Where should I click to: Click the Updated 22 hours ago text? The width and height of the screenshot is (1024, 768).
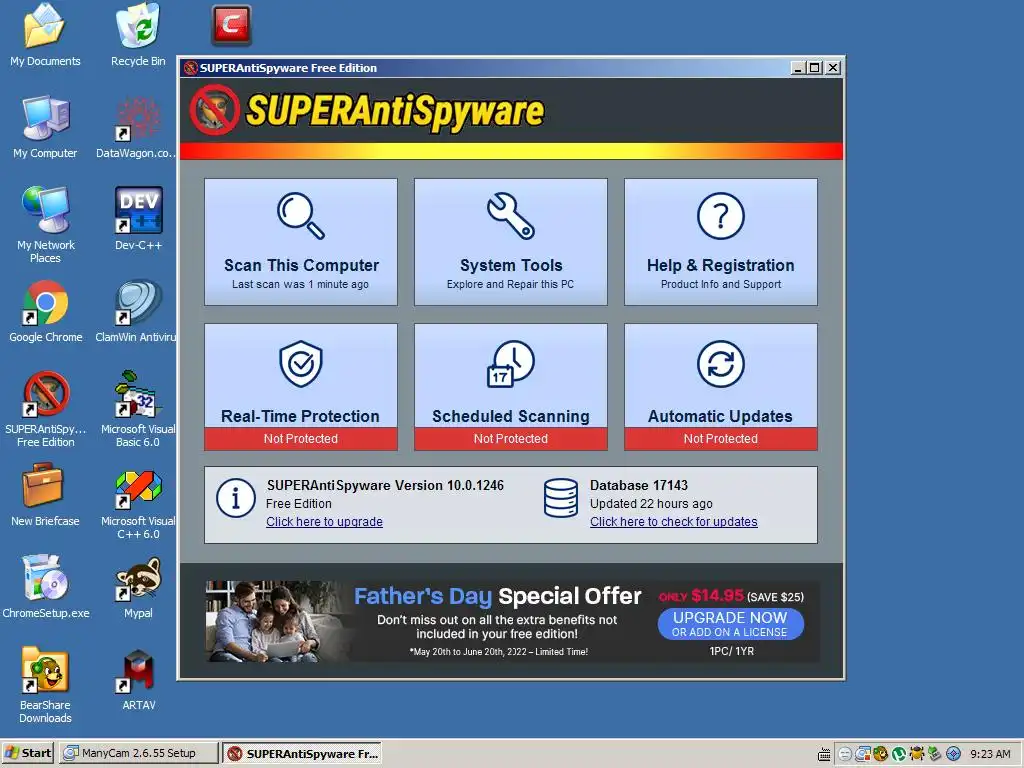coord(651,504)
